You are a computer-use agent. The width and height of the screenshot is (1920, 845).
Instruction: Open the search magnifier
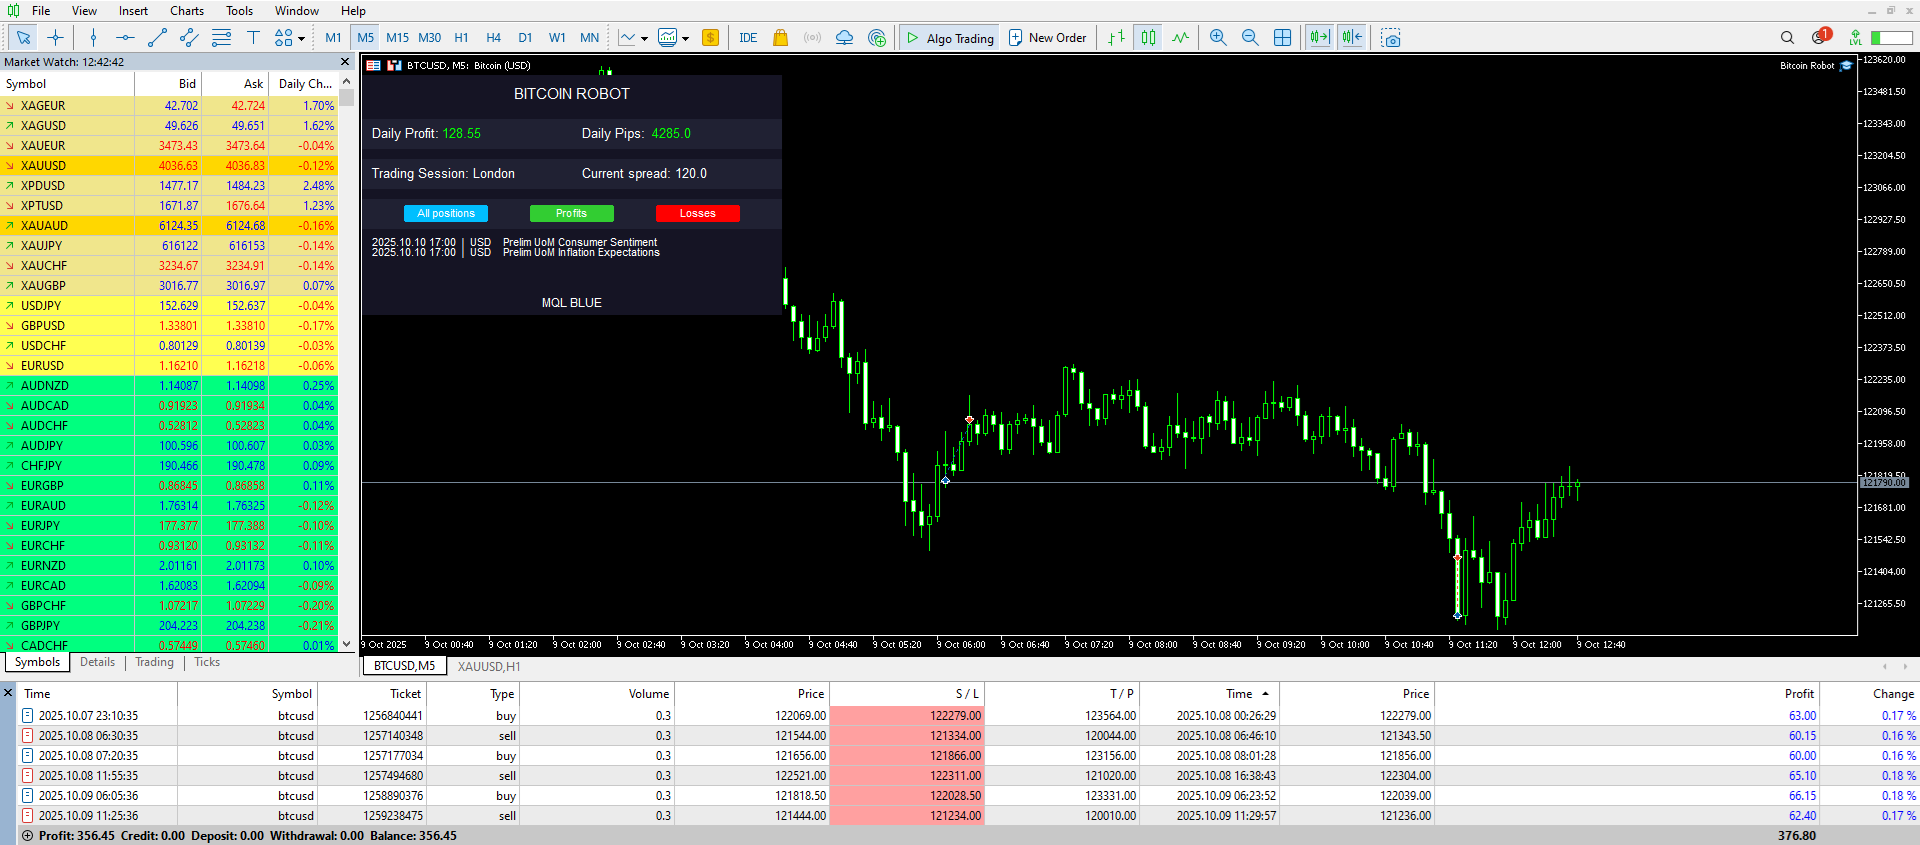pos(1787,38)
